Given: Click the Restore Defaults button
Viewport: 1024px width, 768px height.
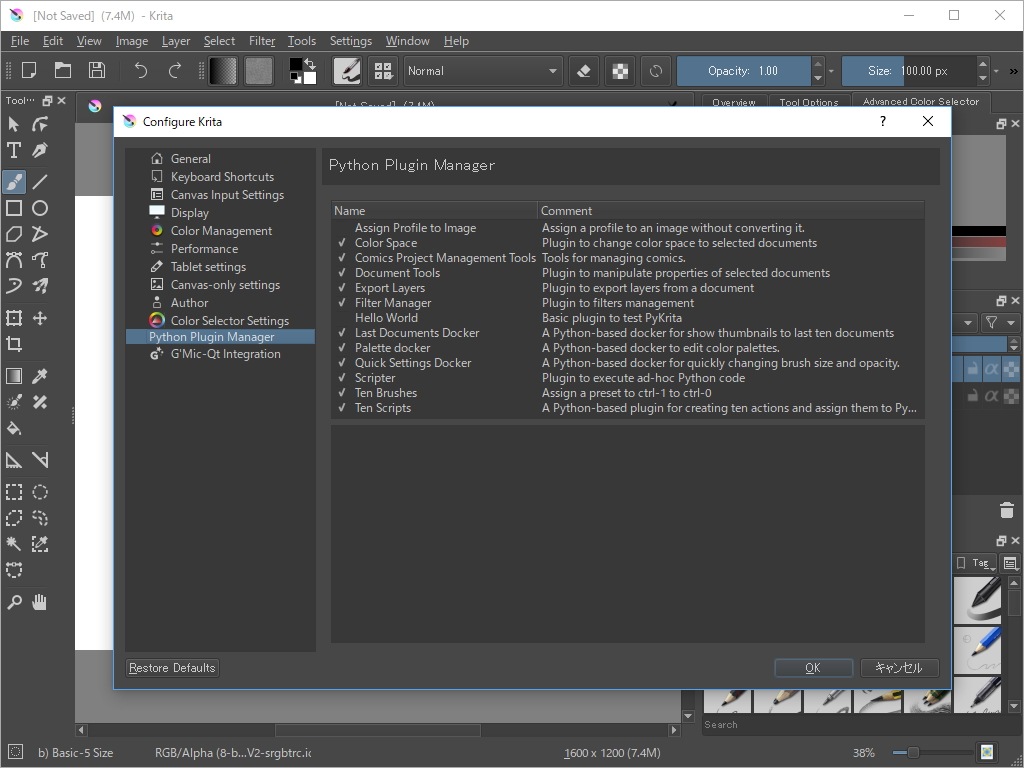Looking at the screenshot, I should 172,668.
